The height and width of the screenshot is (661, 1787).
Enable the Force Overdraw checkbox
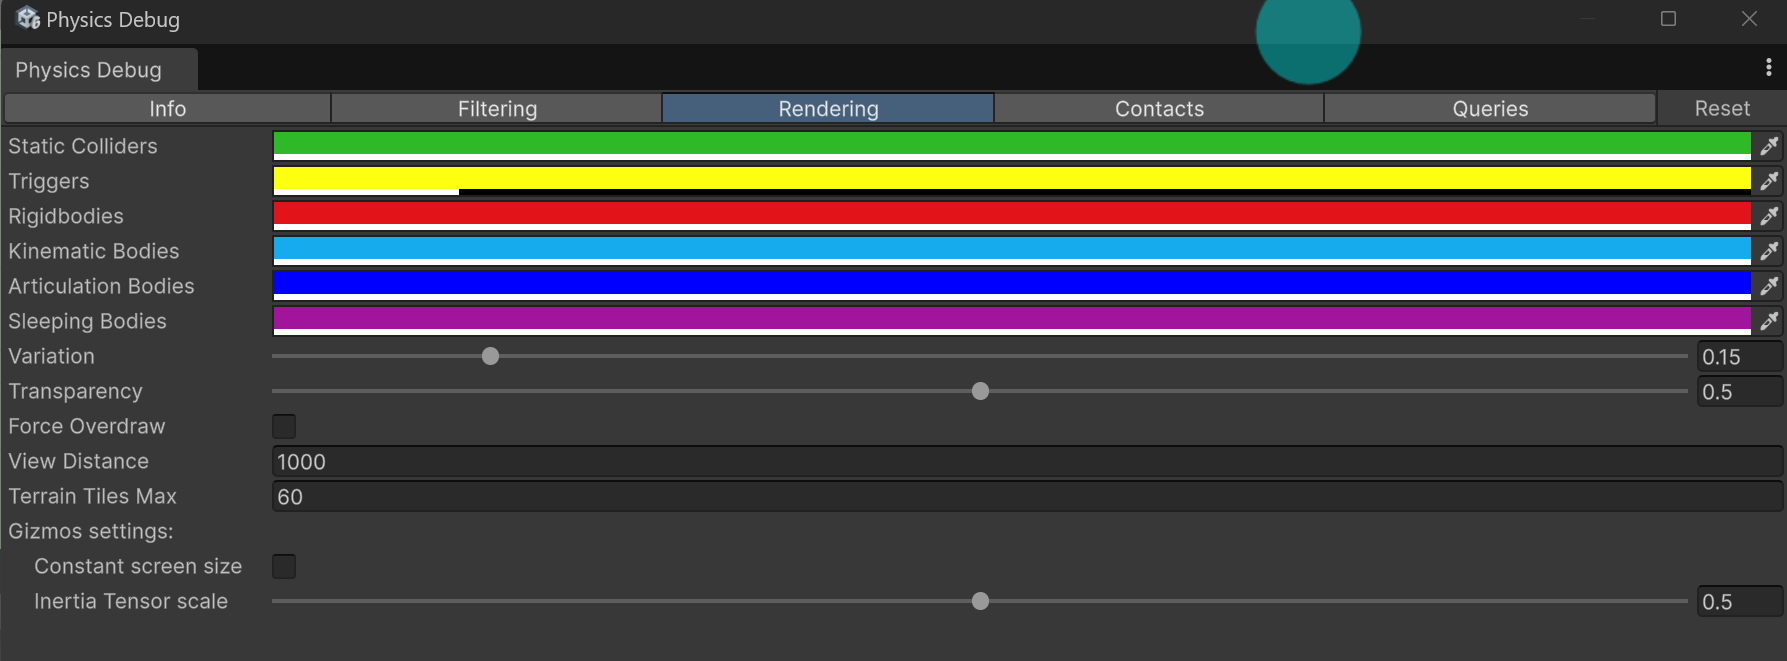[x=284, y=426]
